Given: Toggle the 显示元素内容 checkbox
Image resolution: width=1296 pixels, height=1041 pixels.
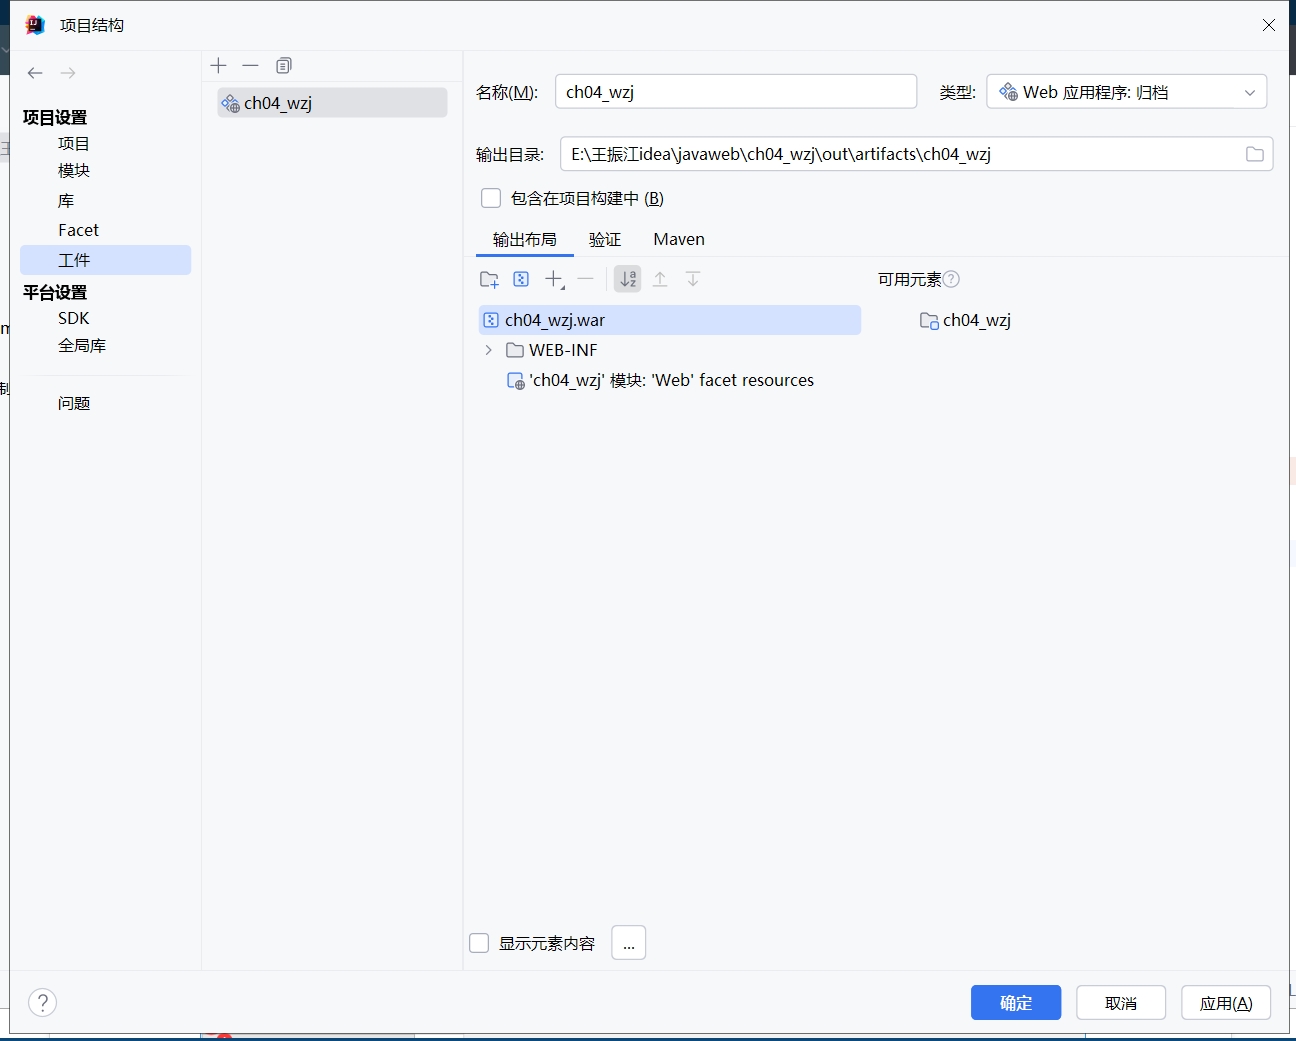Looking at the screenshot, I should 480,943.
